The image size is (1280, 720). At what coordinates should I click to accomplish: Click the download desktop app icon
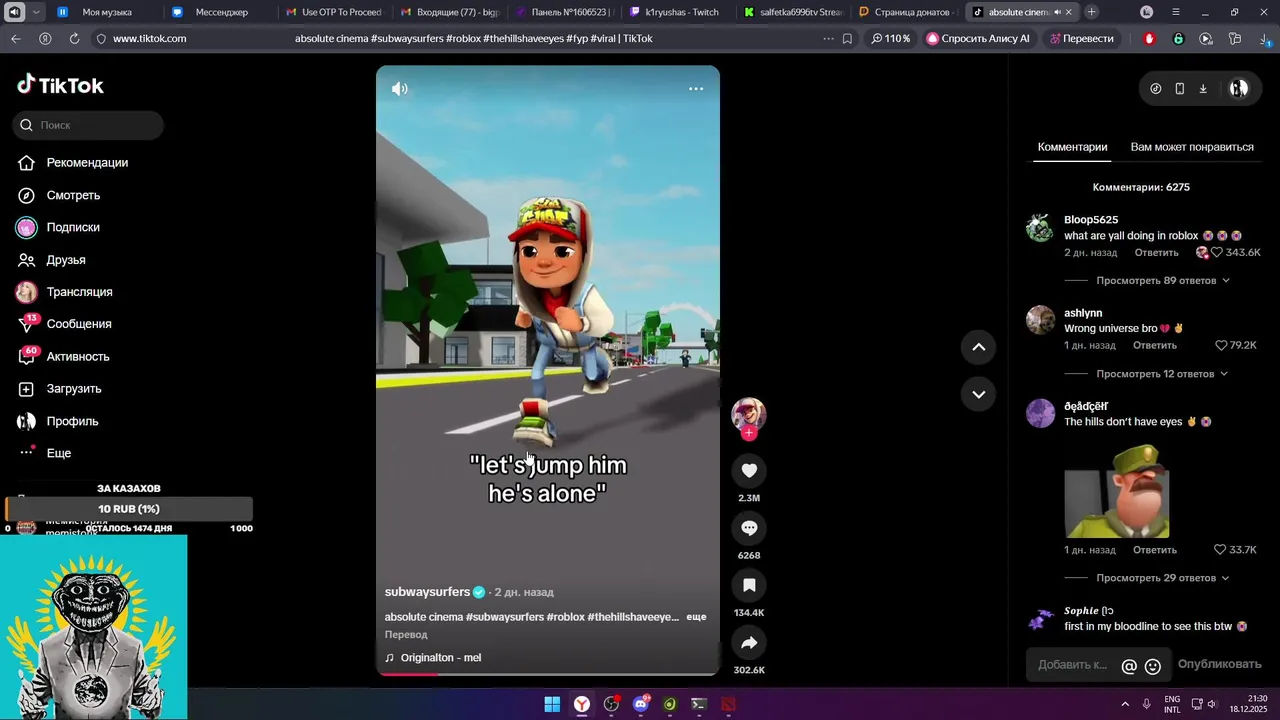(x=1203, y=89)
